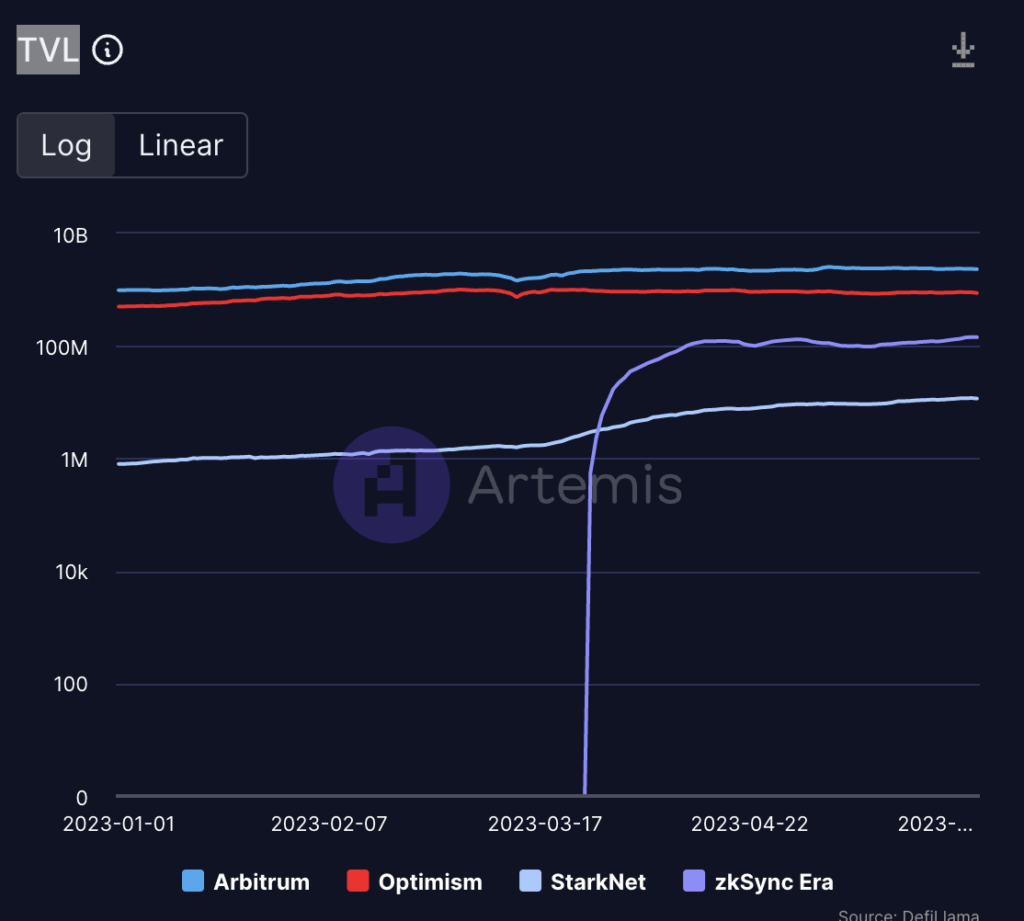Viewport: 1024px width, 921px height.
Task: Click the 2023-01-01 date label
Action: coord(119,824)
